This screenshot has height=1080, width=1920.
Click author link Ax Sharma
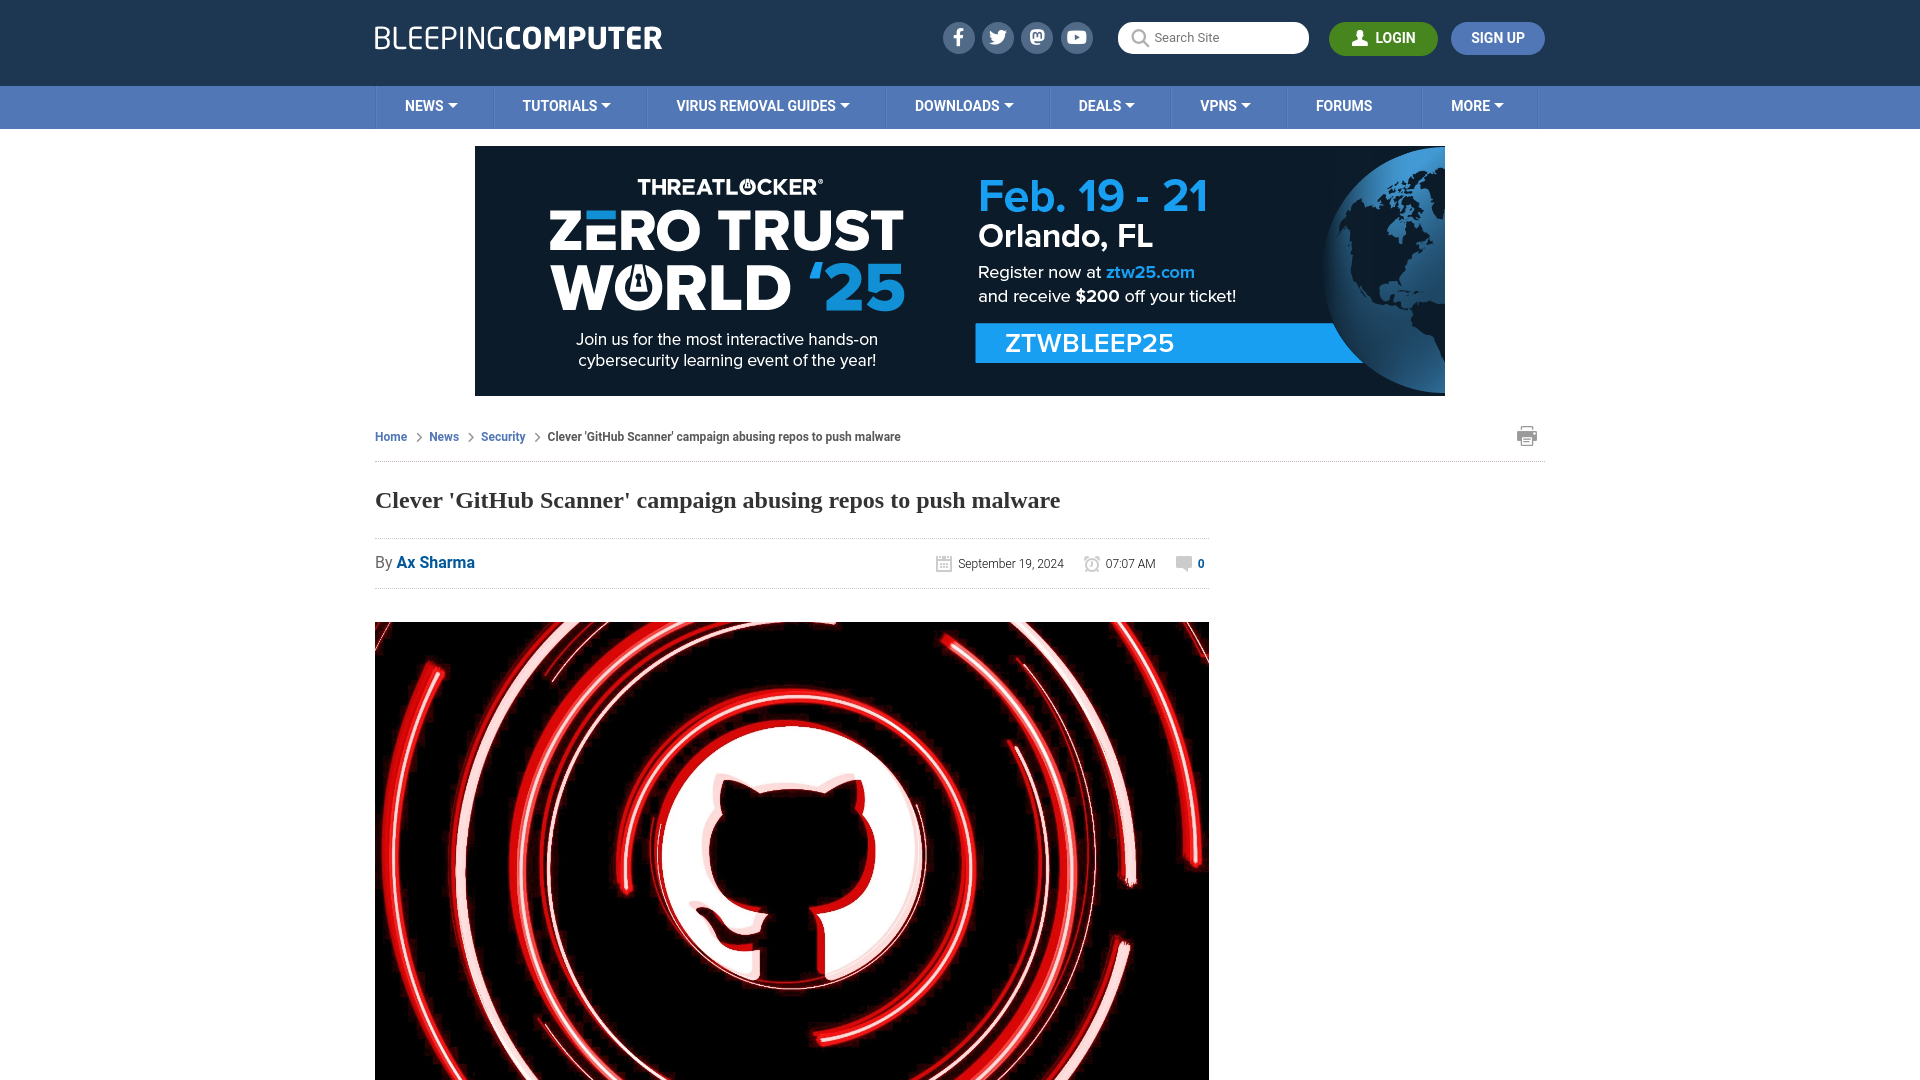[435, 562]
